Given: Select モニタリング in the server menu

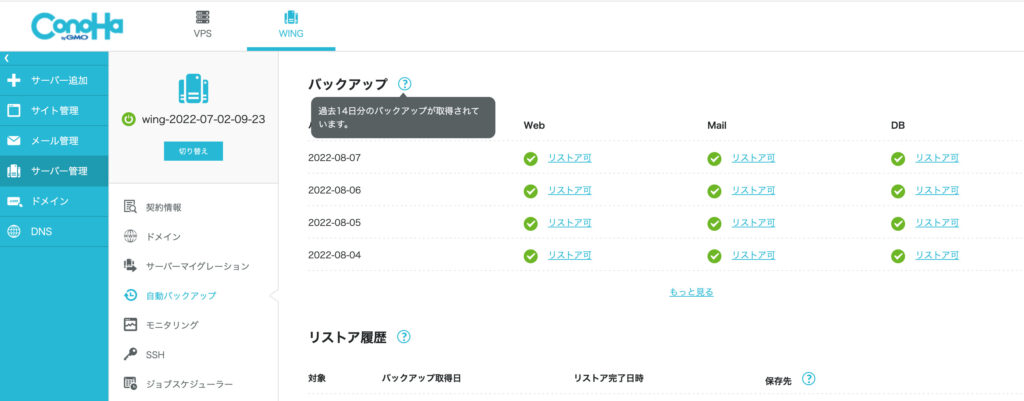Looking at the screenshot, I should tap(172, 325).
